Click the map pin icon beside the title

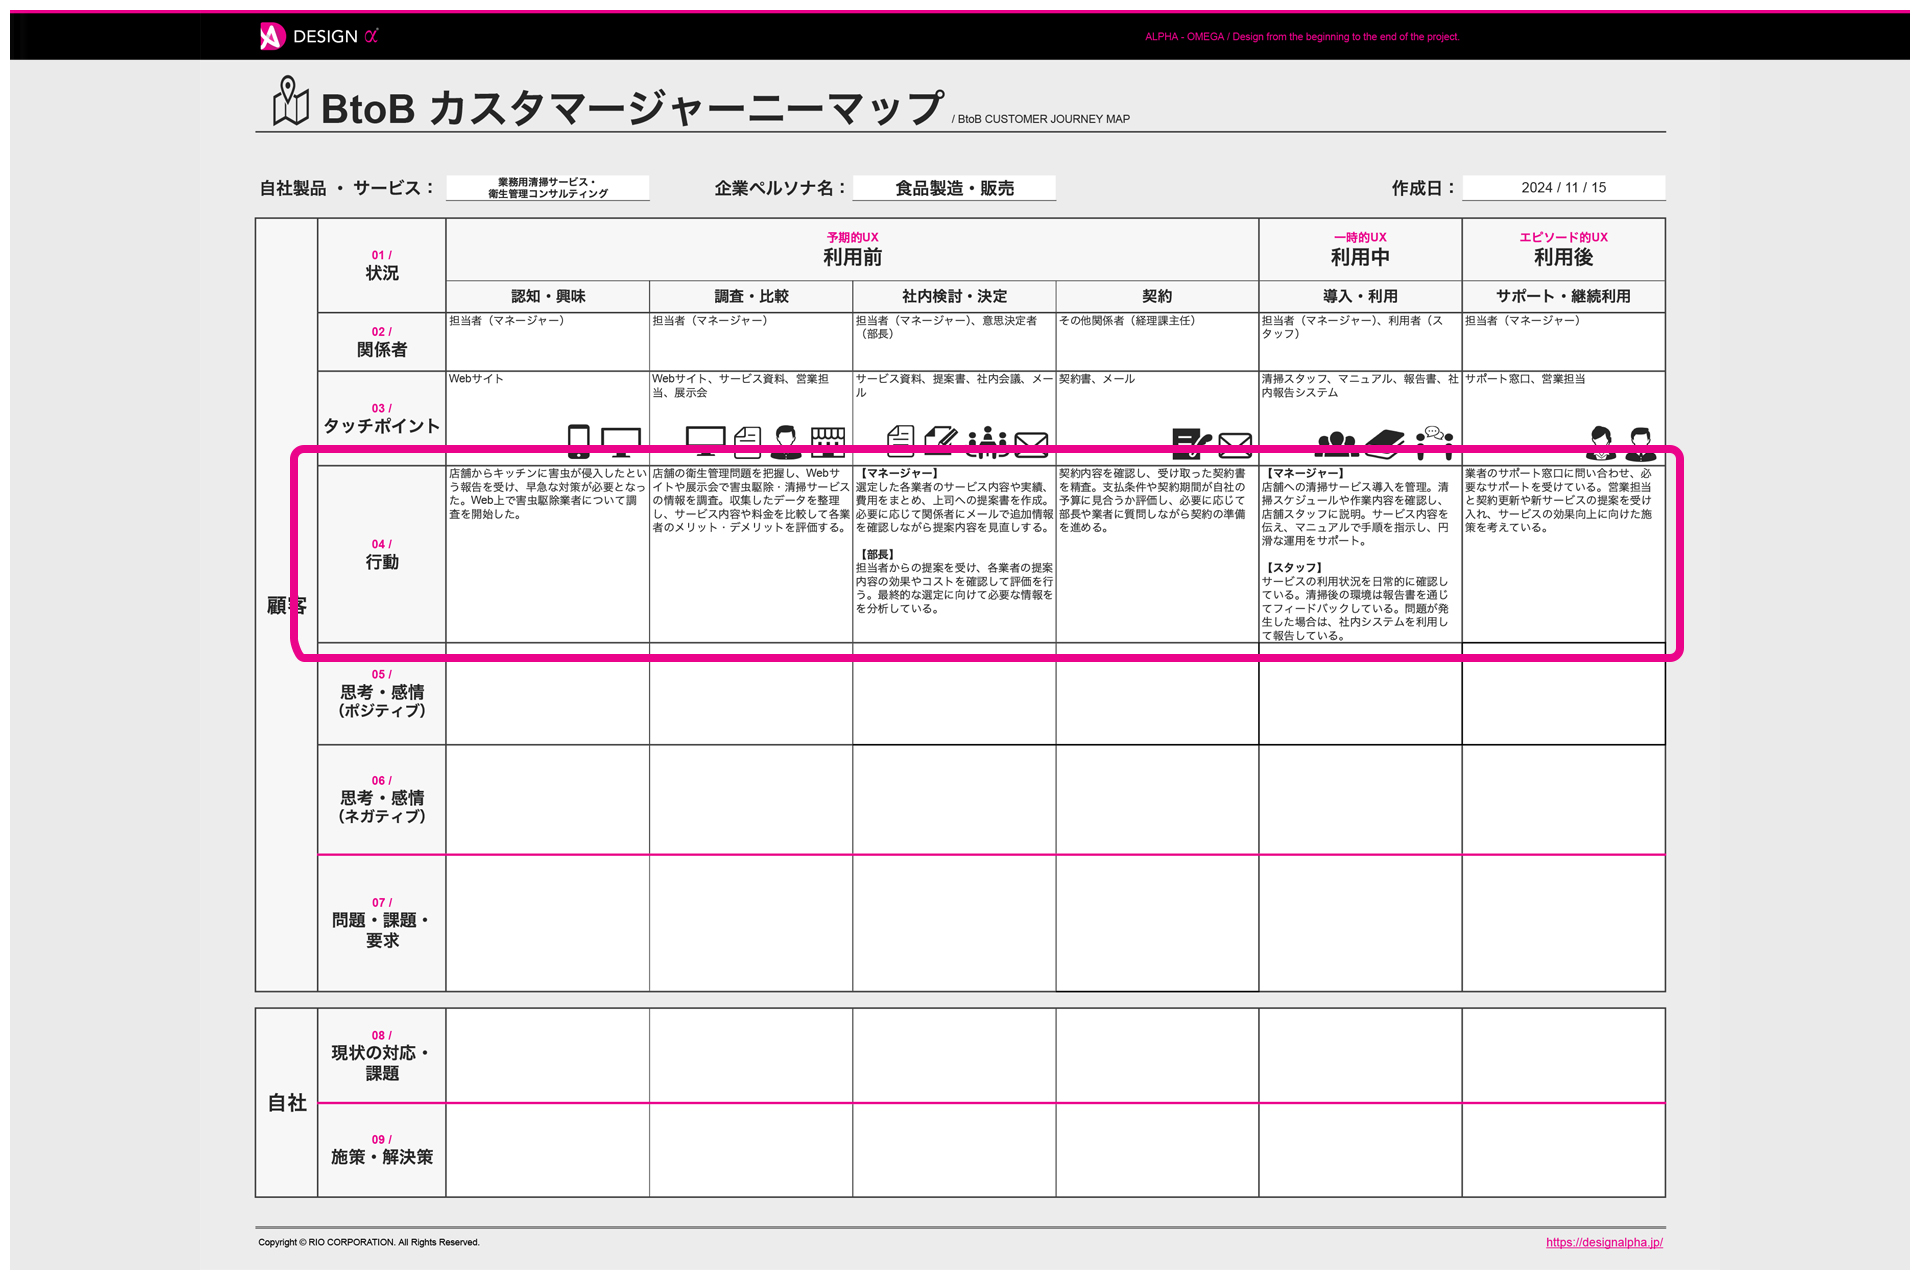290,101
